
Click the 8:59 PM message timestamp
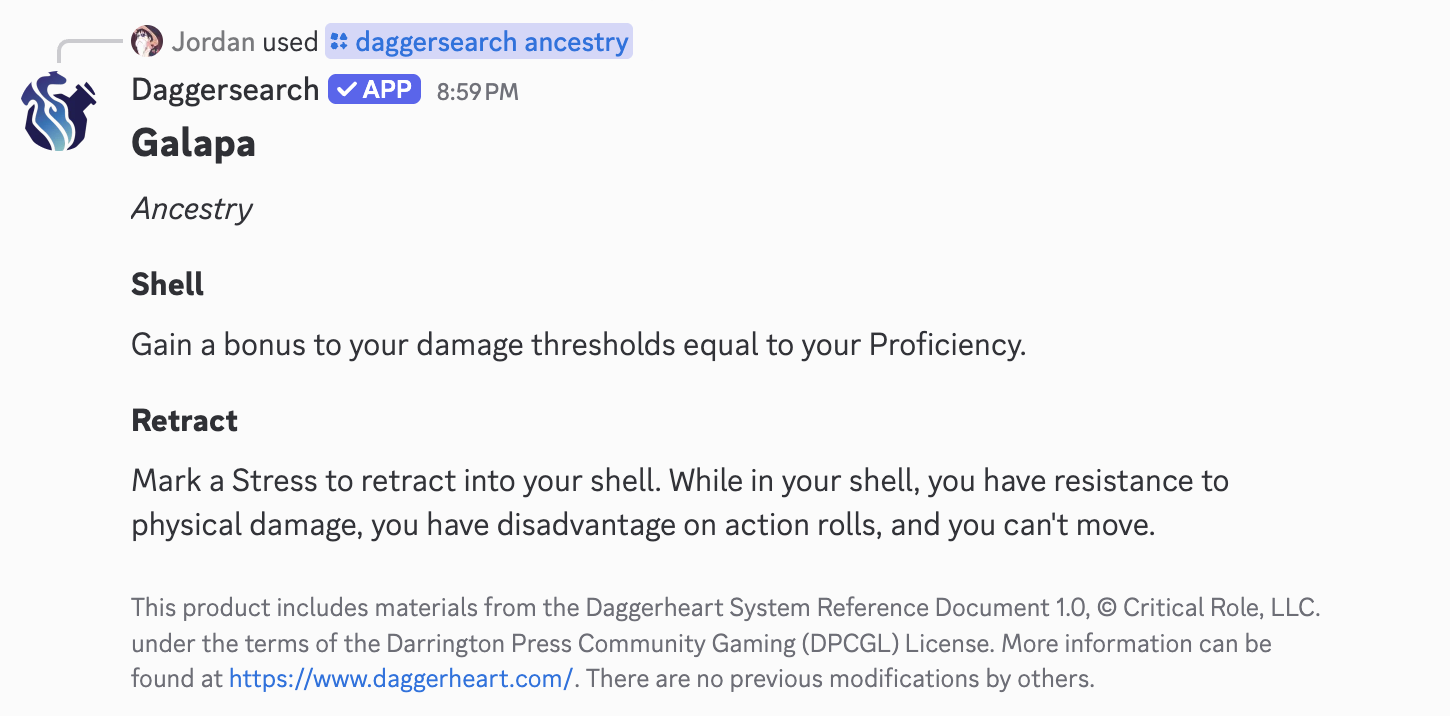477,92
